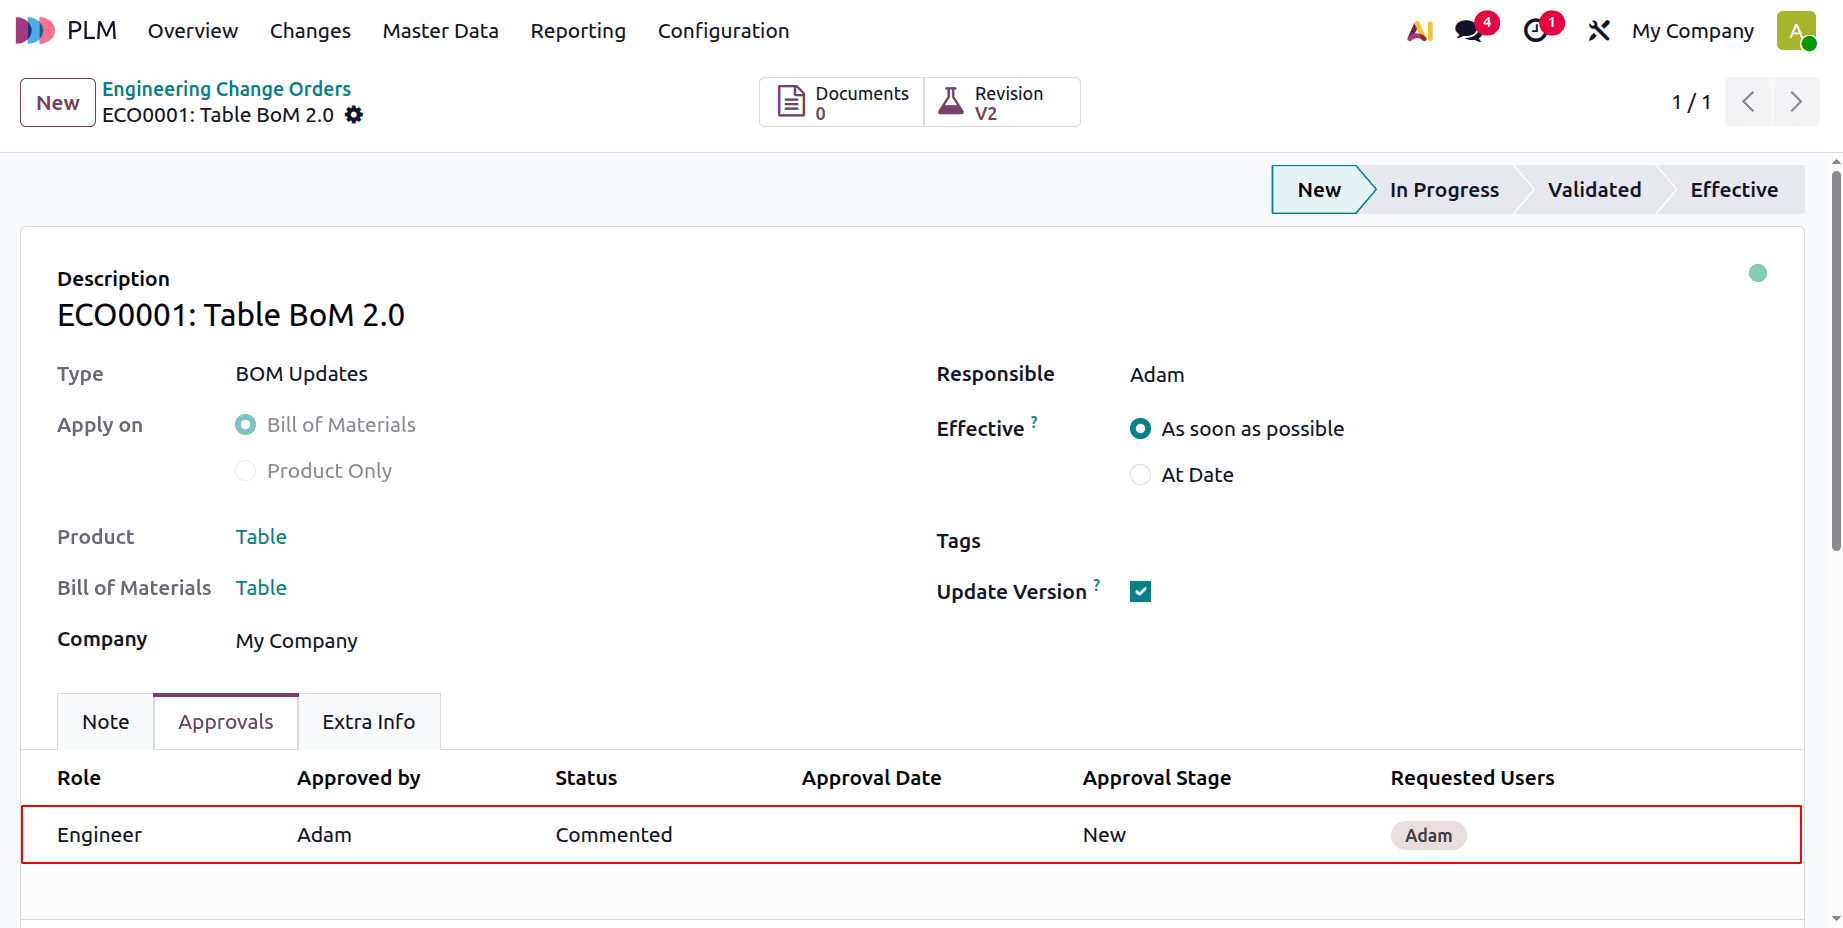
Task: Click the ECO0001 description title field
Action: click(x=231, y=315)
